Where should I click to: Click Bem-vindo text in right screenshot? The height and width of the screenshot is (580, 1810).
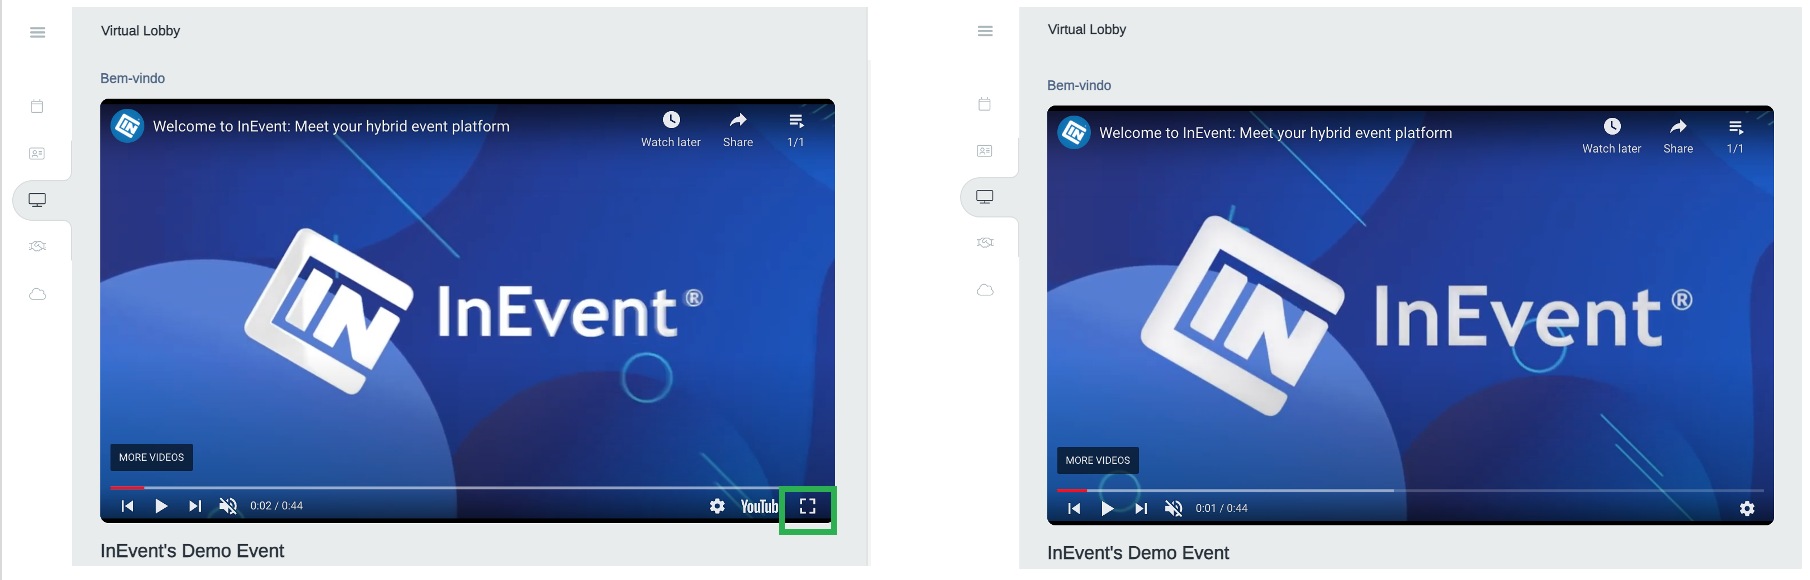[1079, 85]
